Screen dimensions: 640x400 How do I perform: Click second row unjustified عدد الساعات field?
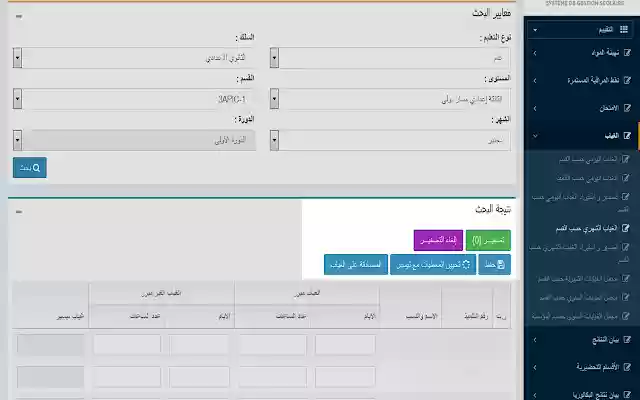(127, 377)
